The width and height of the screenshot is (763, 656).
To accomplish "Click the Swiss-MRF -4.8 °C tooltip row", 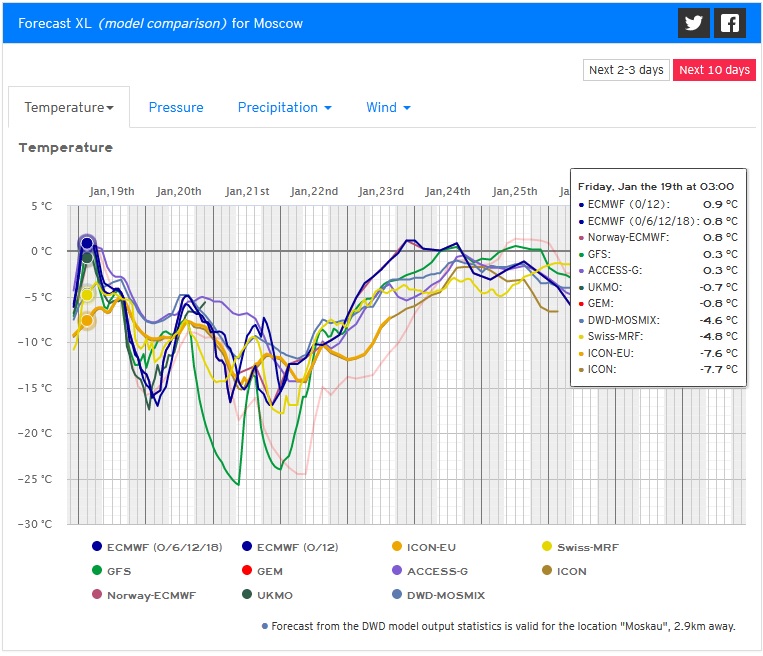I will point(658,336).
